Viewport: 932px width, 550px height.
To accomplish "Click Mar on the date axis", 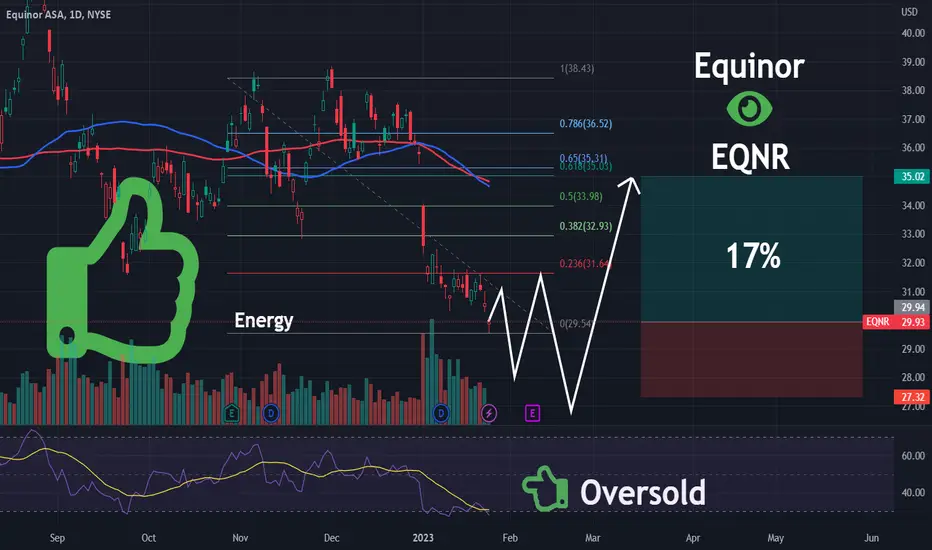I will (593, 538).
